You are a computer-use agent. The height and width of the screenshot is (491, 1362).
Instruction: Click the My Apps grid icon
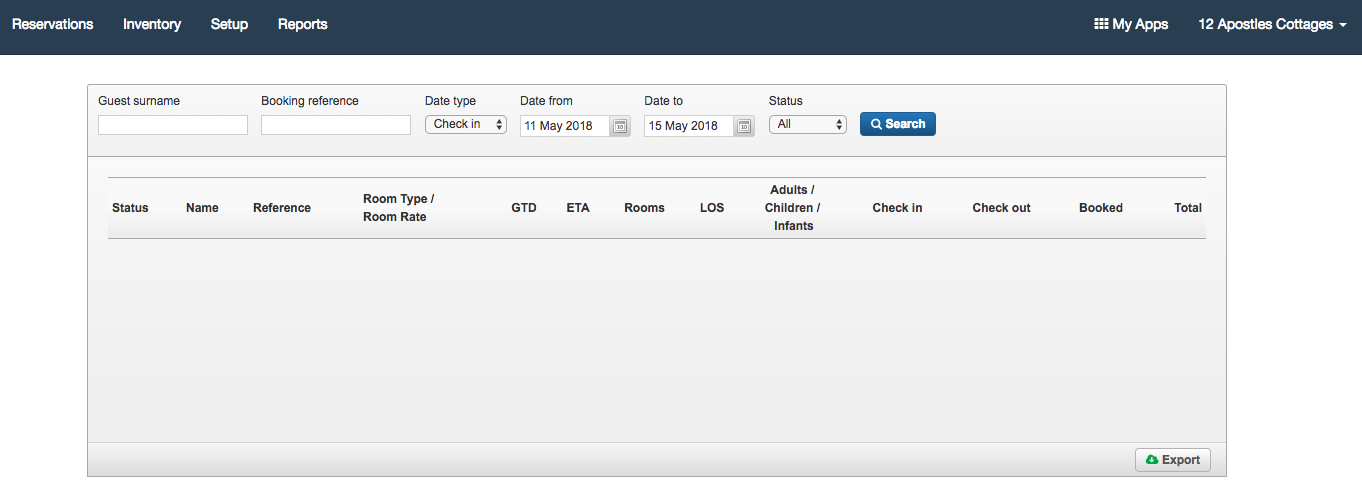[x=1101, y=24]
